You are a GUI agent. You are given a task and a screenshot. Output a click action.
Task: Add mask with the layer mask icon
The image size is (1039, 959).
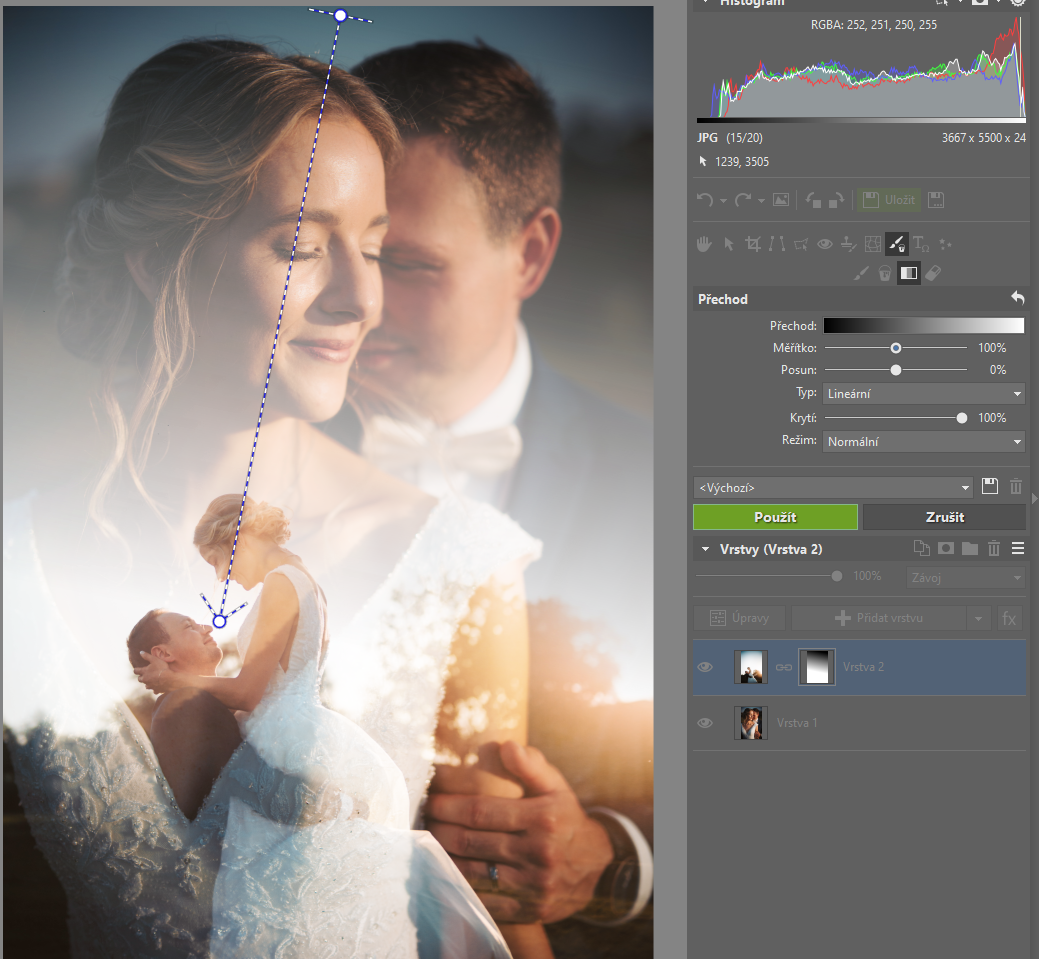945,548
